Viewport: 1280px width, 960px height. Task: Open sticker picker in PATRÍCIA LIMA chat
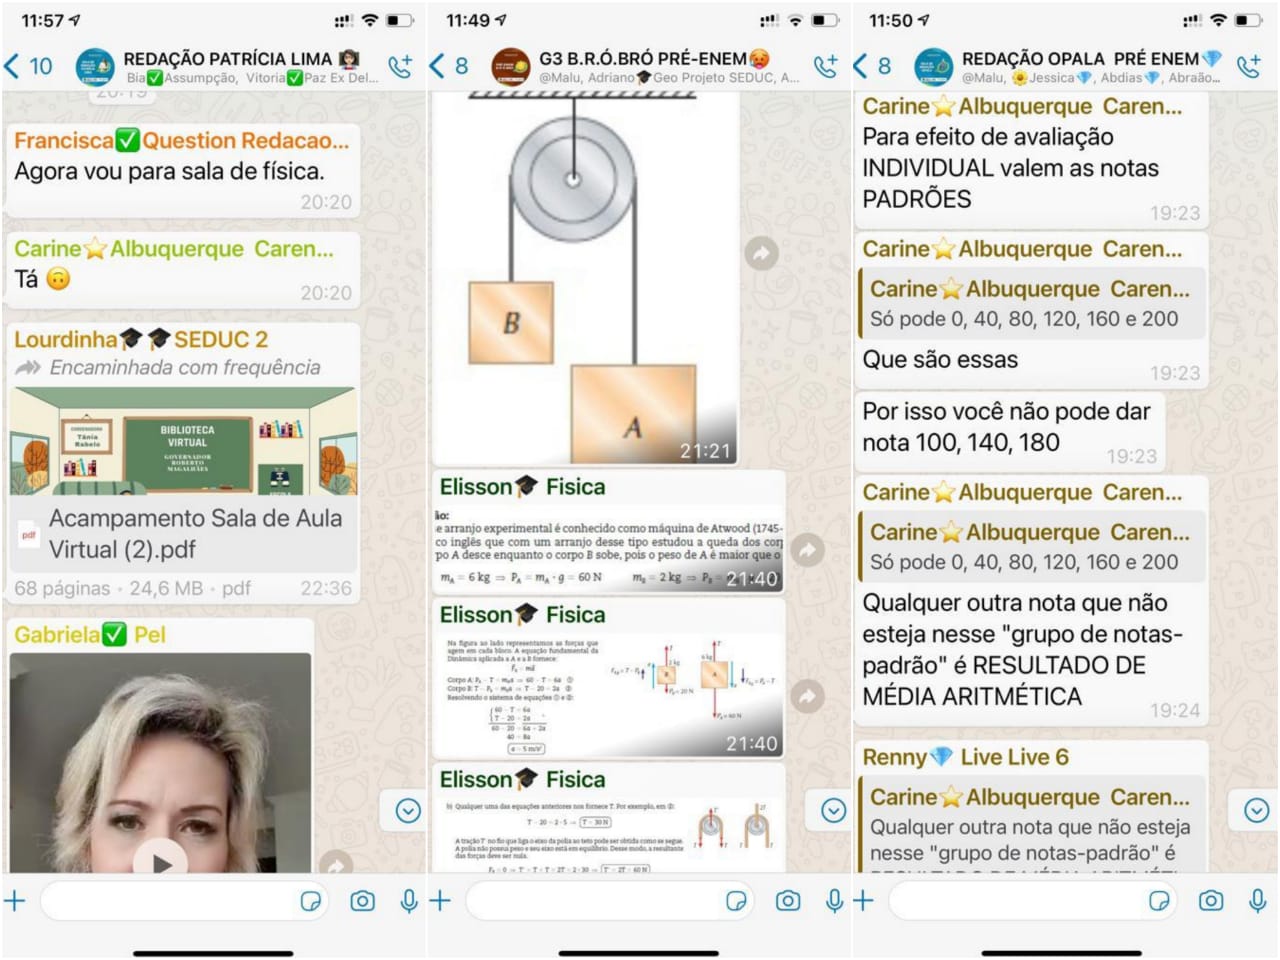311,901
